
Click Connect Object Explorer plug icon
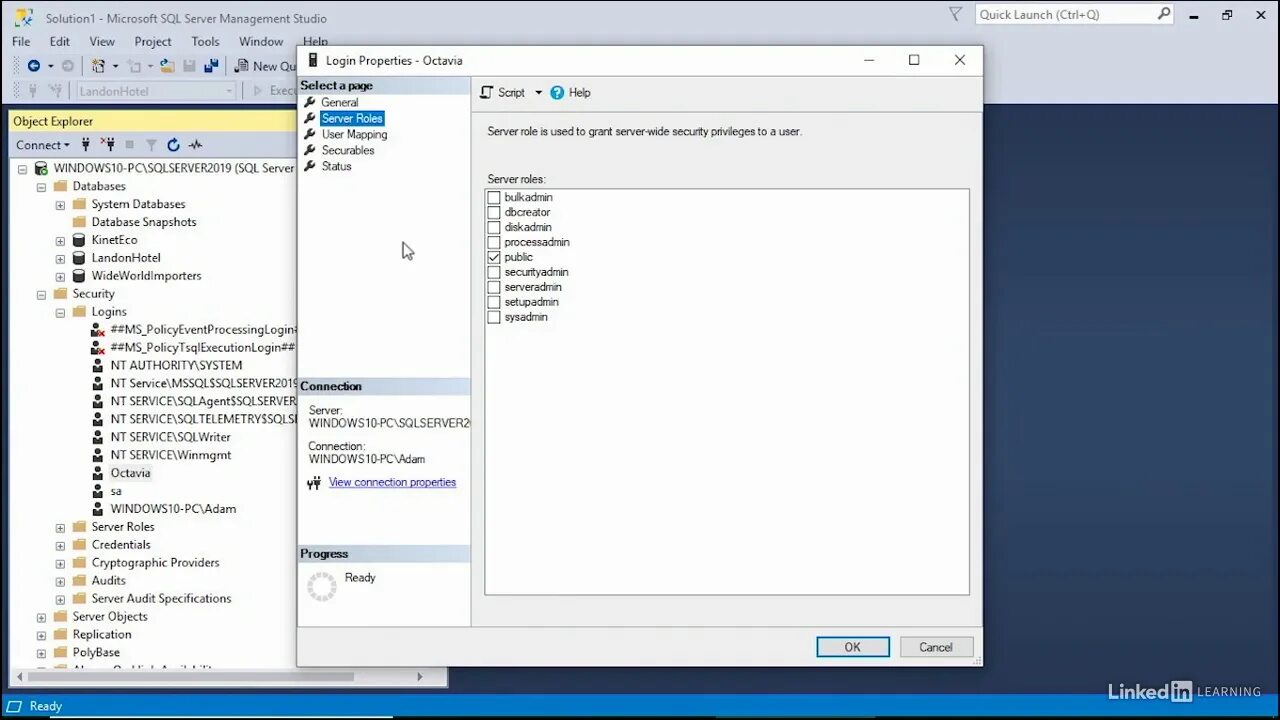[86, 145]
